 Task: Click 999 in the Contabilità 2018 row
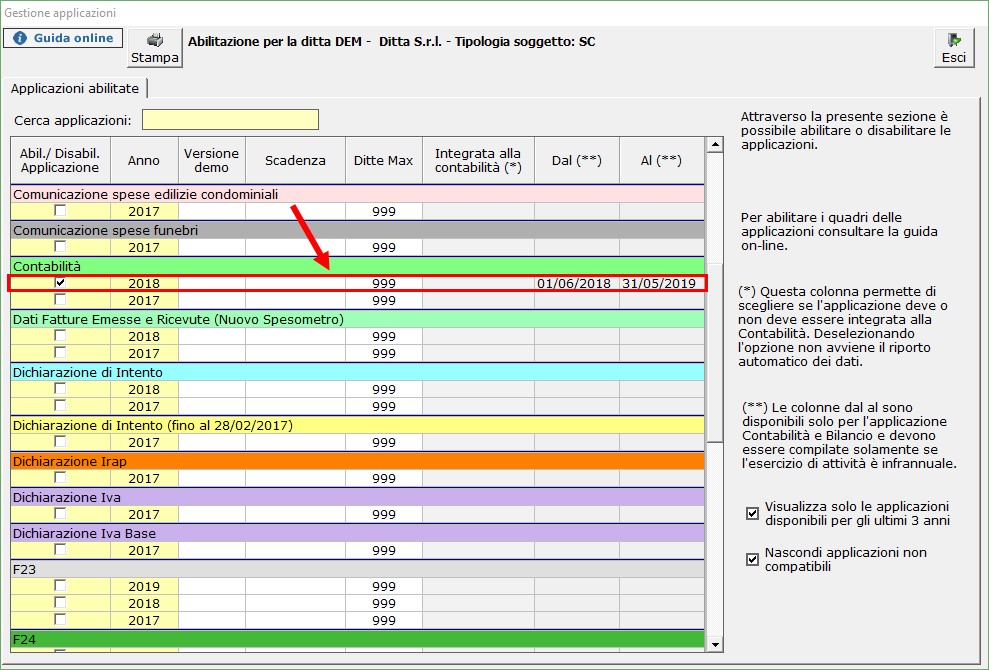[x=383, y=283]
